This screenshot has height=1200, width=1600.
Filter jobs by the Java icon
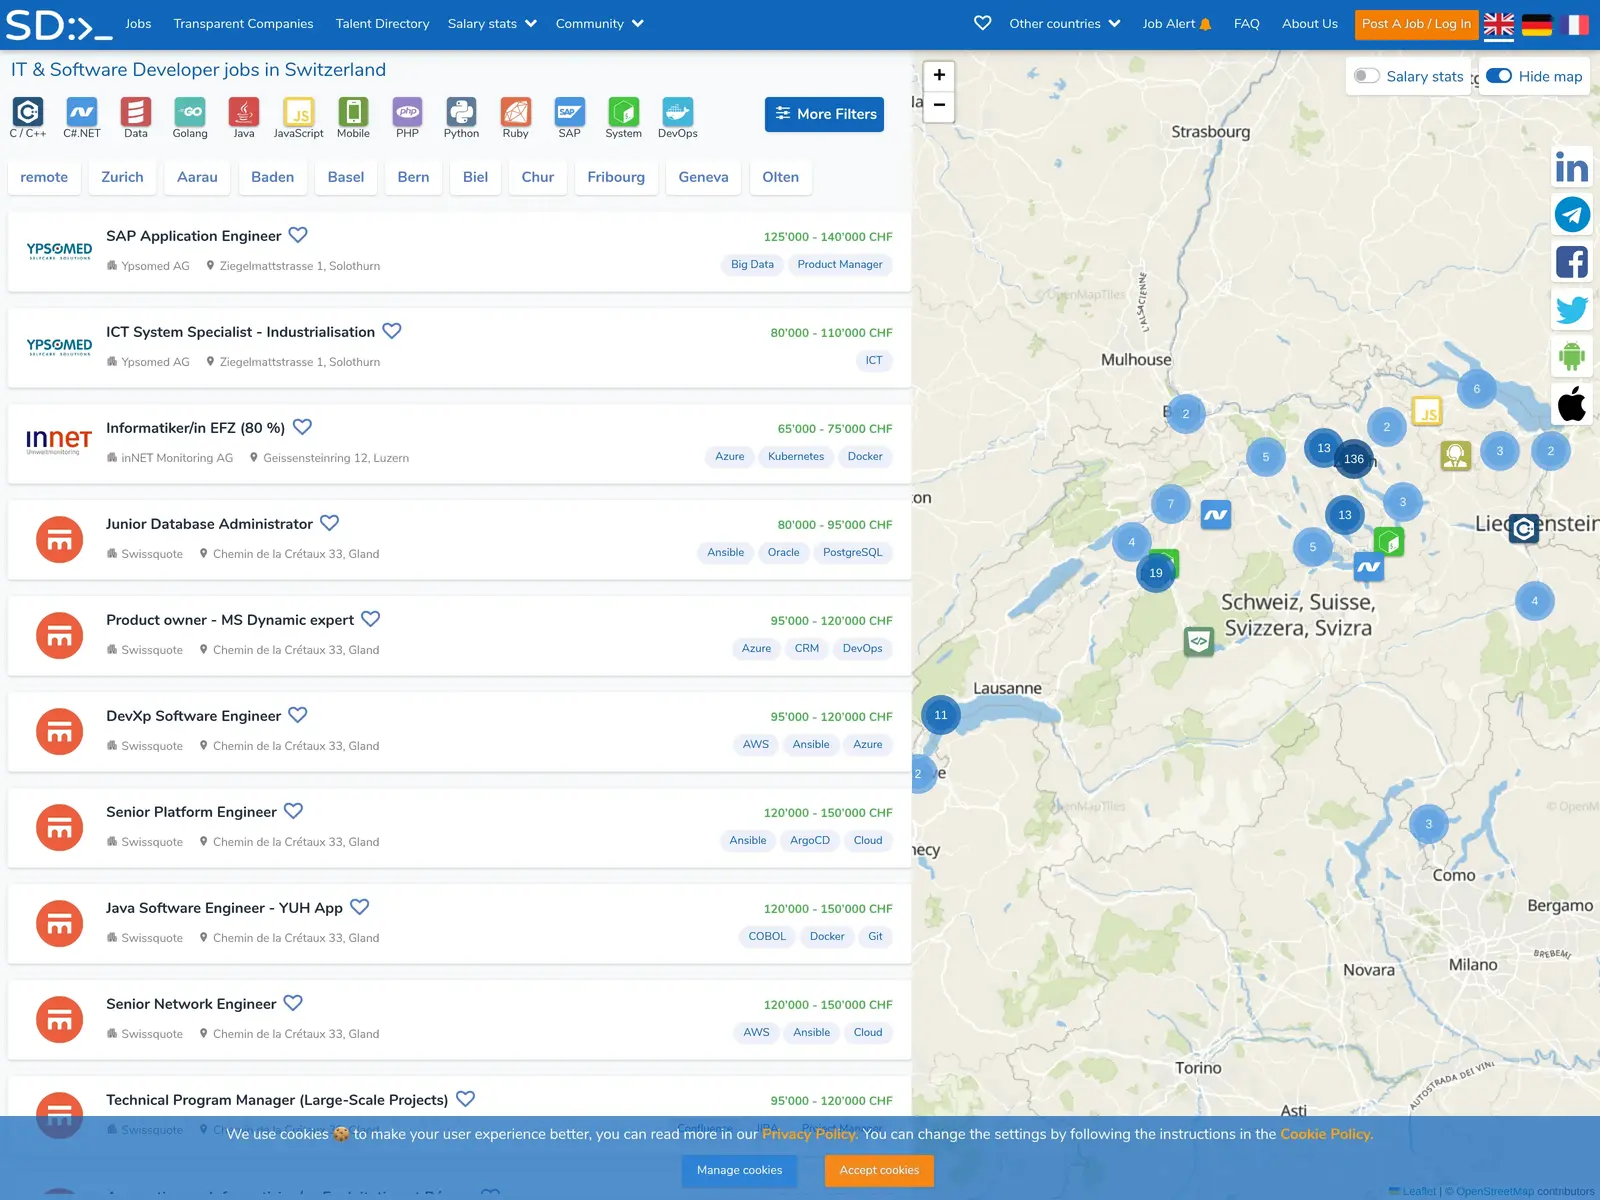click(x=244, y=111)
